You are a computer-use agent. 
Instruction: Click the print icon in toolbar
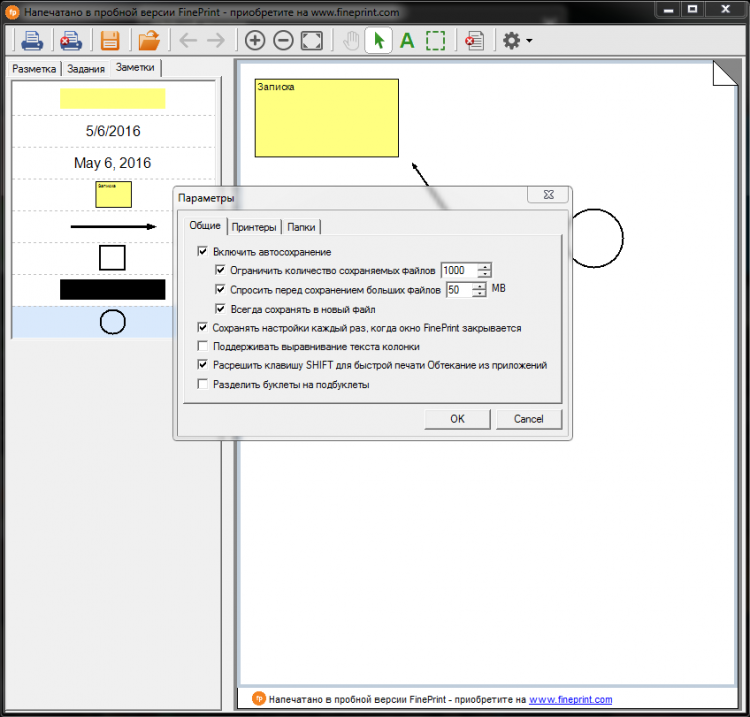pyautogui.click(x=32, y=41)
